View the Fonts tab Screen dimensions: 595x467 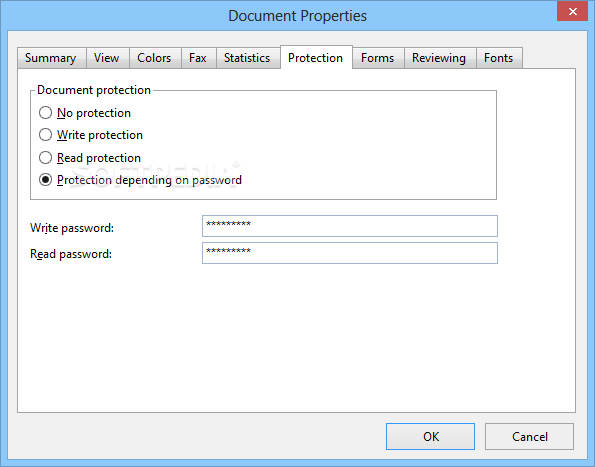(x=499, y=58)
